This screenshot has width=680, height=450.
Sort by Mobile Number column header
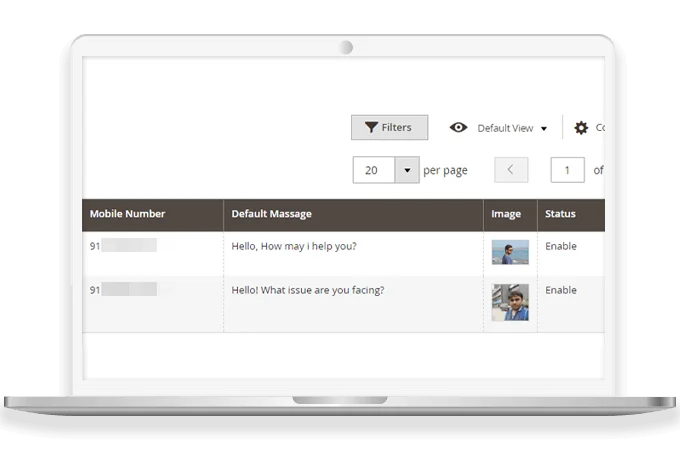[x=127, y=214]
